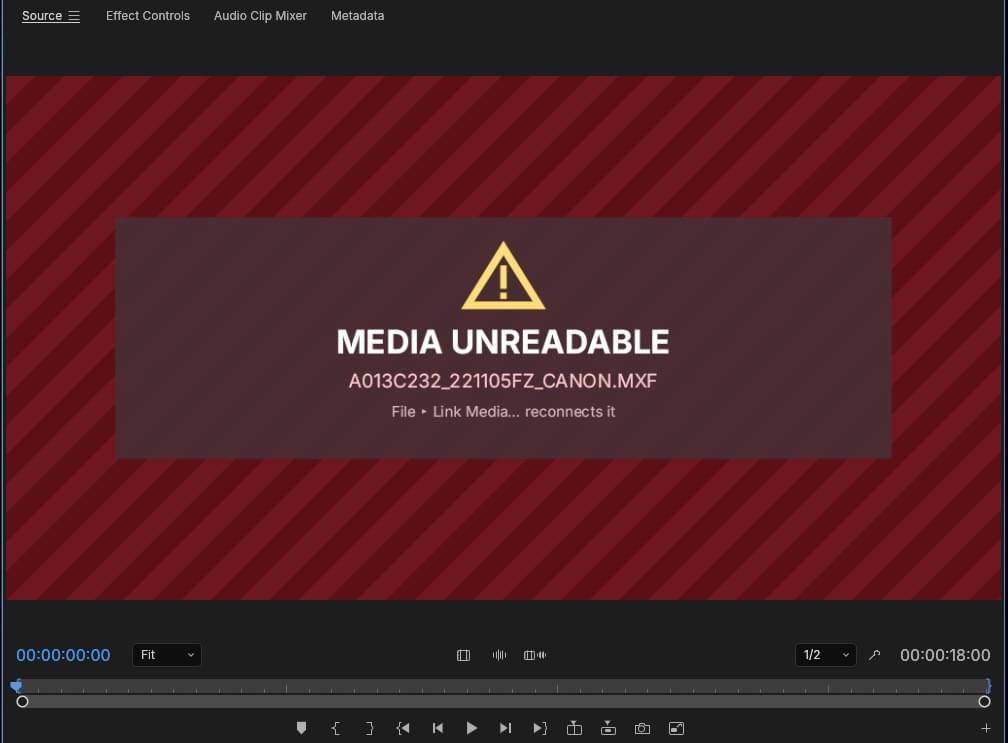Click the left zoom scroll bar handle

[22, 702]
